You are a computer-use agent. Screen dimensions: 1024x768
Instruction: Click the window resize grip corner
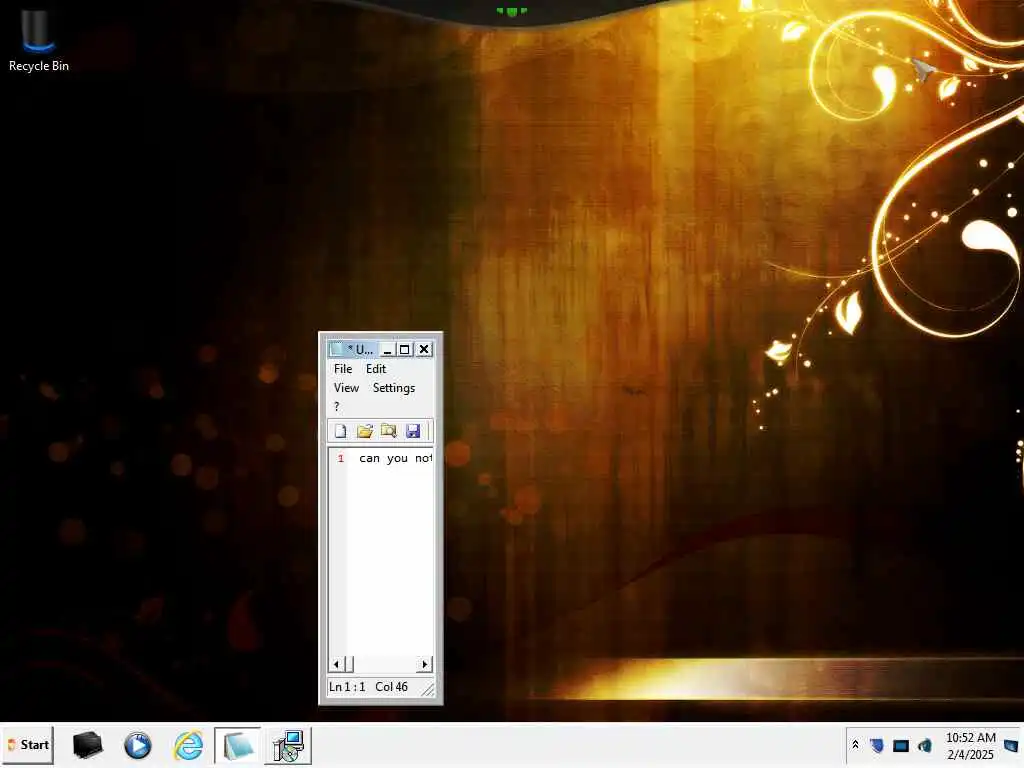click(x=428, y=689)
